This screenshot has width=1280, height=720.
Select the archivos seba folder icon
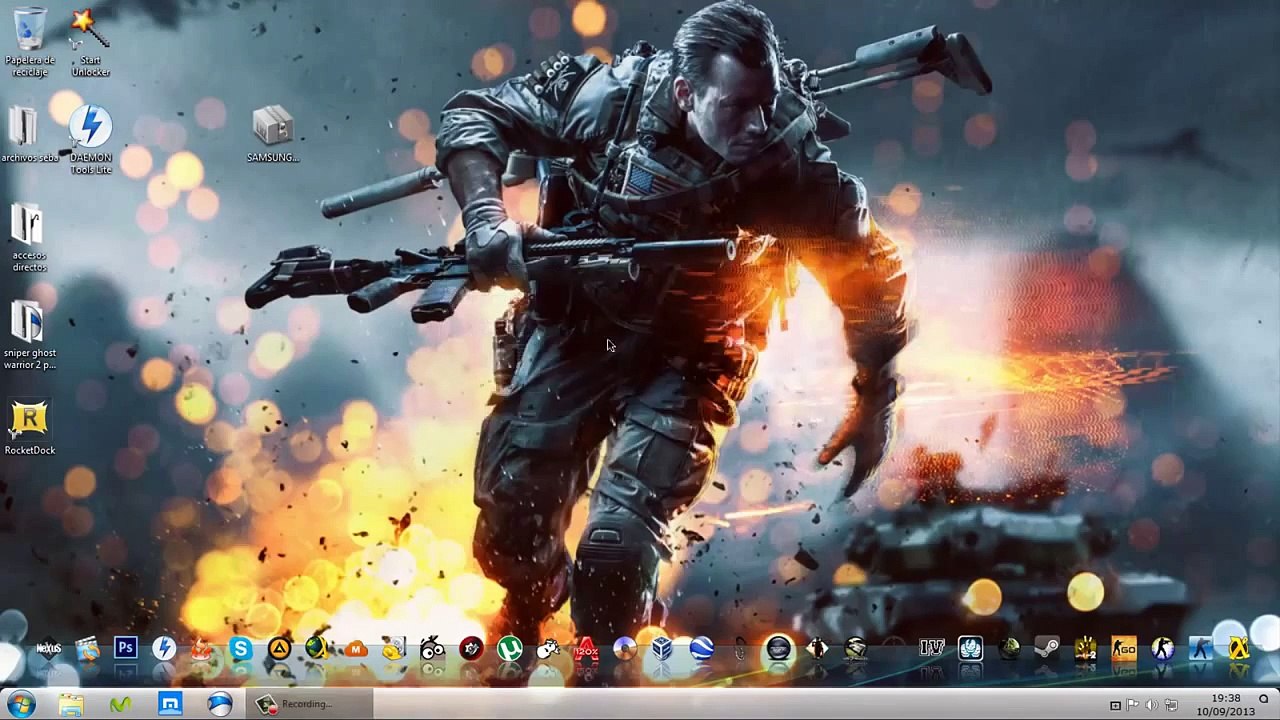point(29,135)
